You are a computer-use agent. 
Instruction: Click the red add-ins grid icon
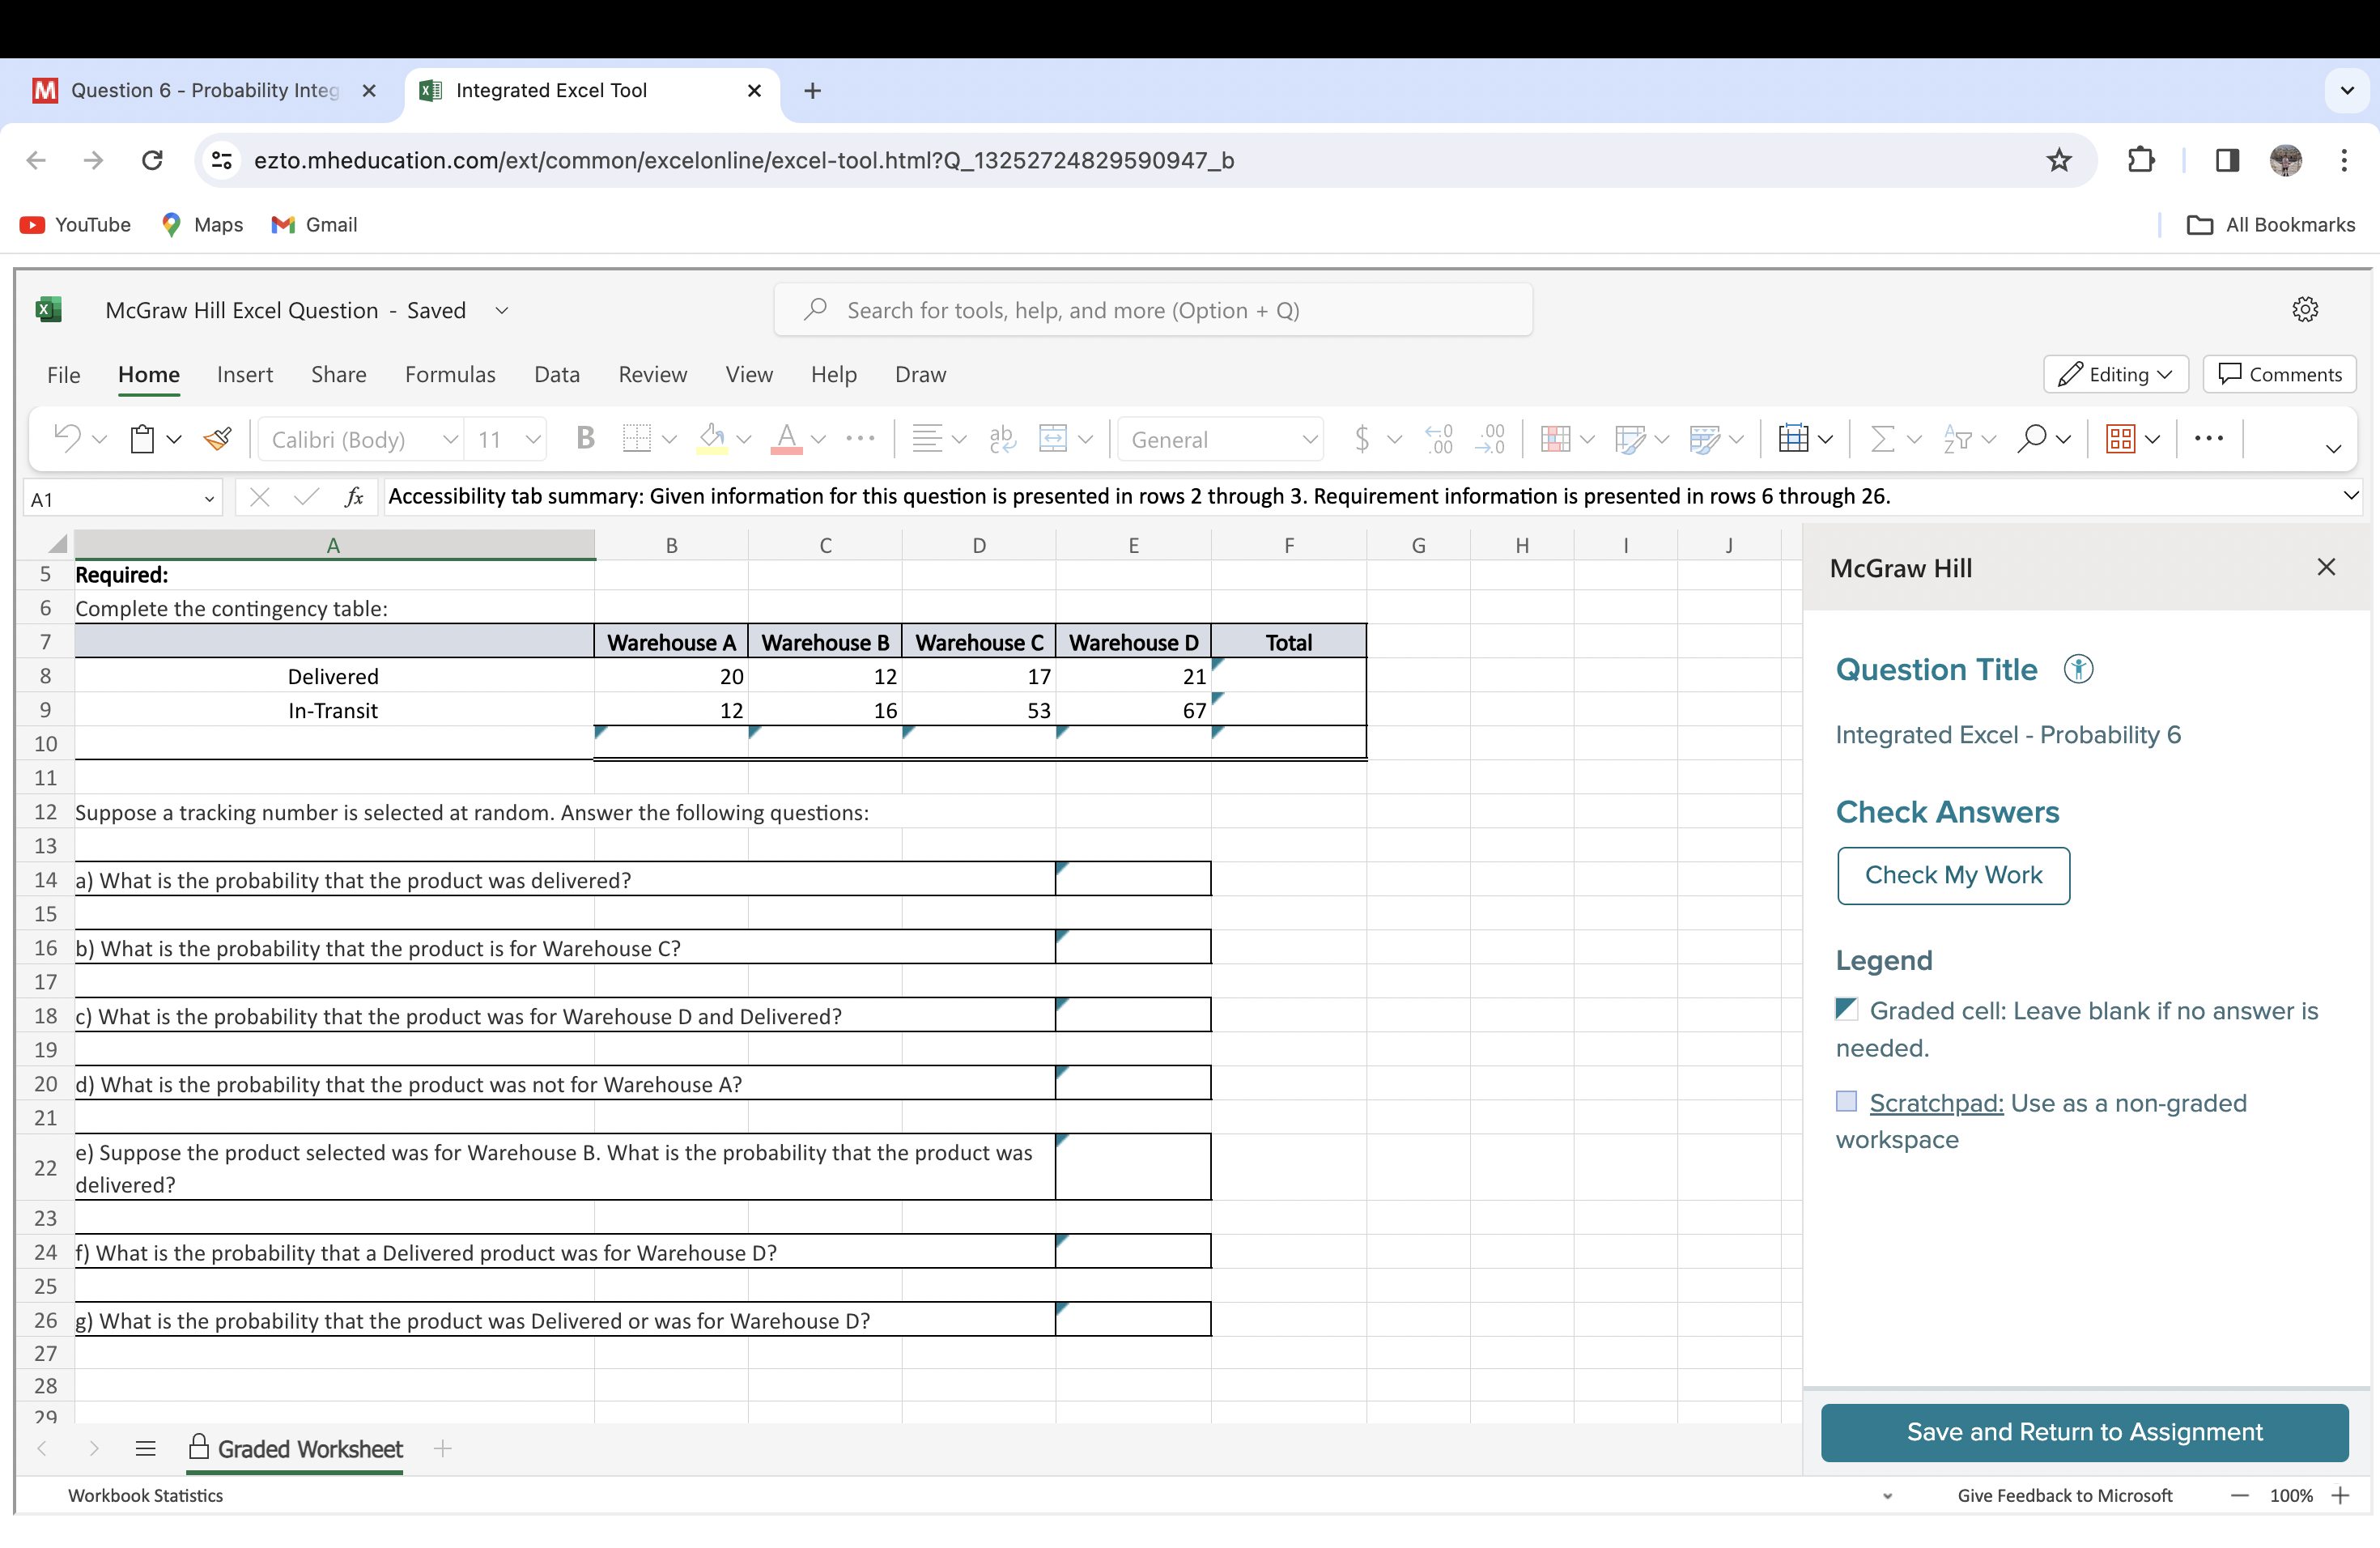click(2121, 439)
